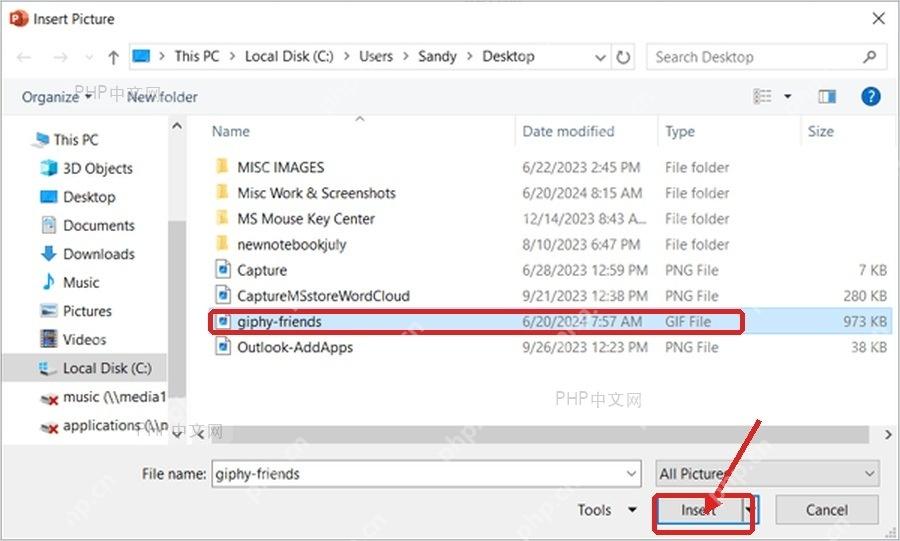Open the recent locations dropdown arrow

tap(89, 57)
